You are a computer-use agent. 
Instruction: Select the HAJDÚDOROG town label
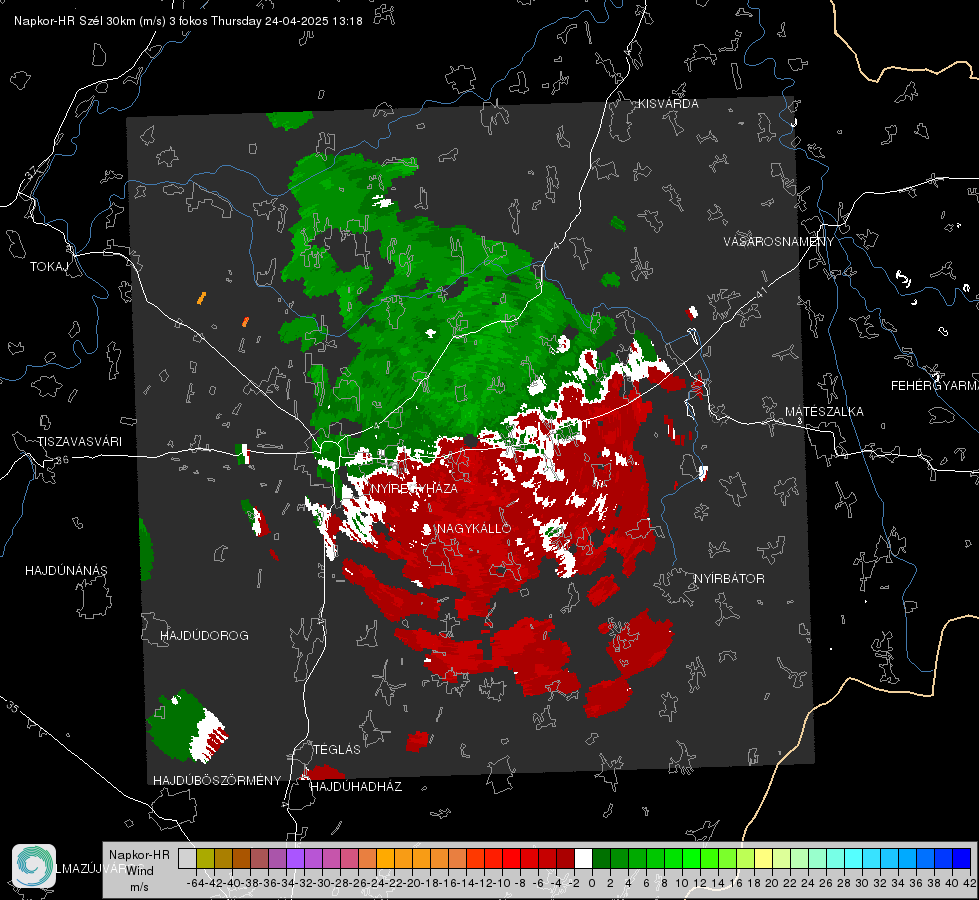[x=204, y=635]
